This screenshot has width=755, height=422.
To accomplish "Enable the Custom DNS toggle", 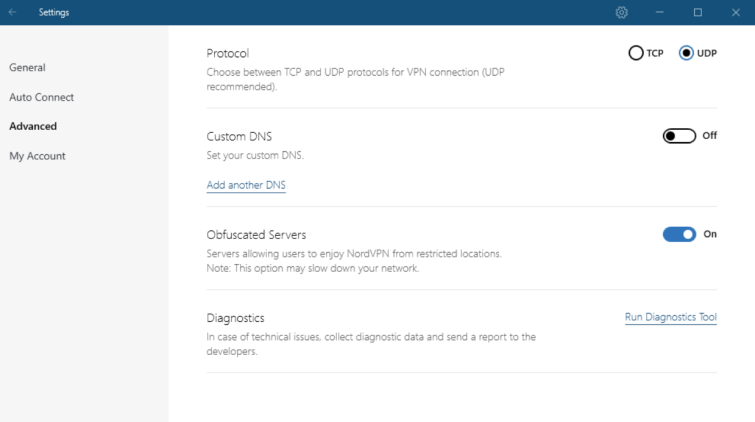I will coord(679,136).
